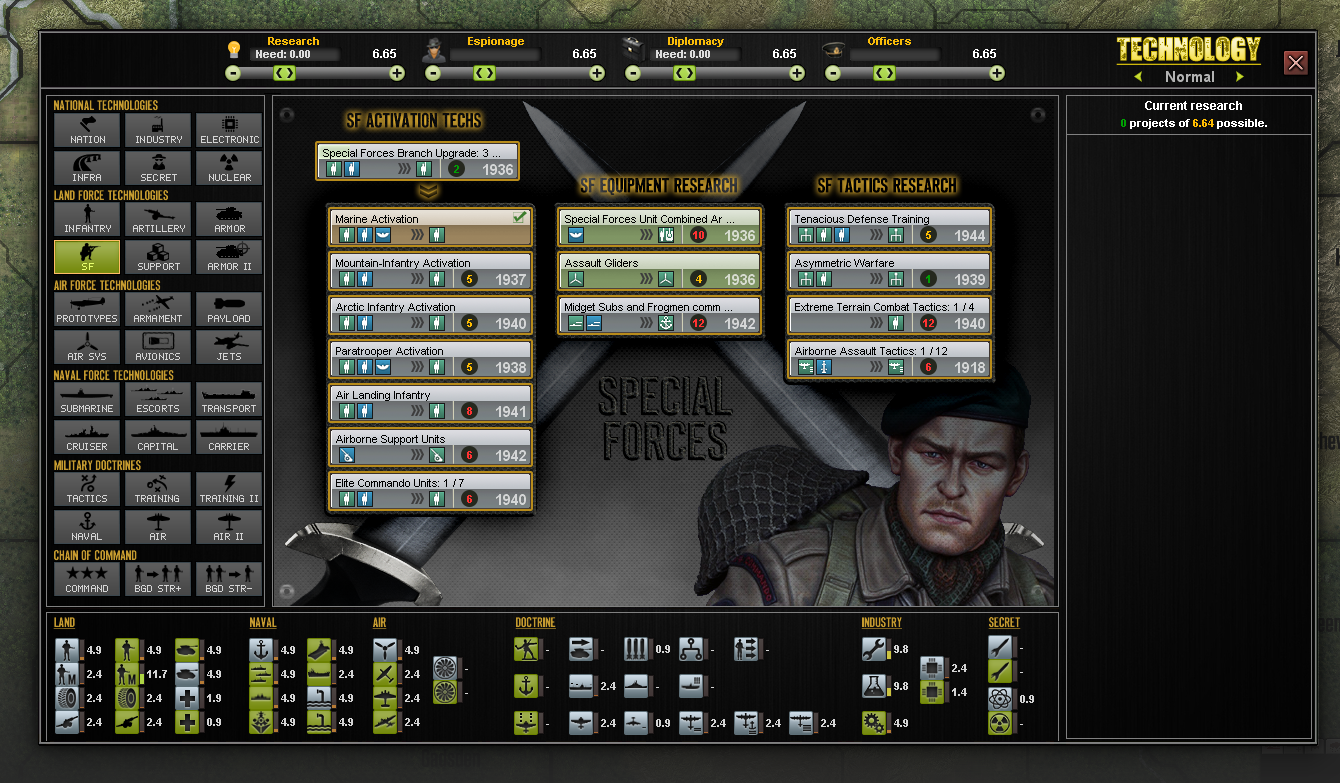The height and width of the screenshot is (783, 1340).
Task: Research Airborne Assault Tactics
Action: [890, 359]
